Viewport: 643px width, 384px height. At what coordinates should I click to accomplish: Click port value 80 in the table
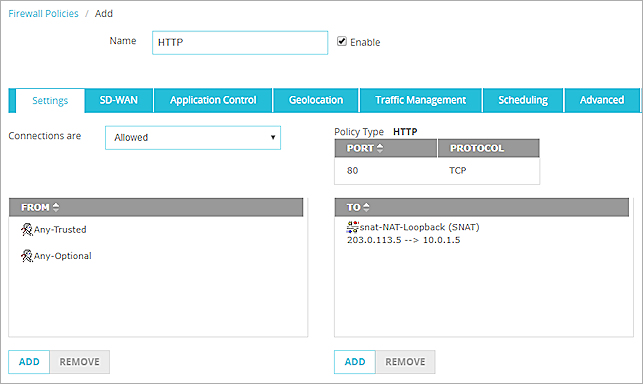click(x=352, y=170)
